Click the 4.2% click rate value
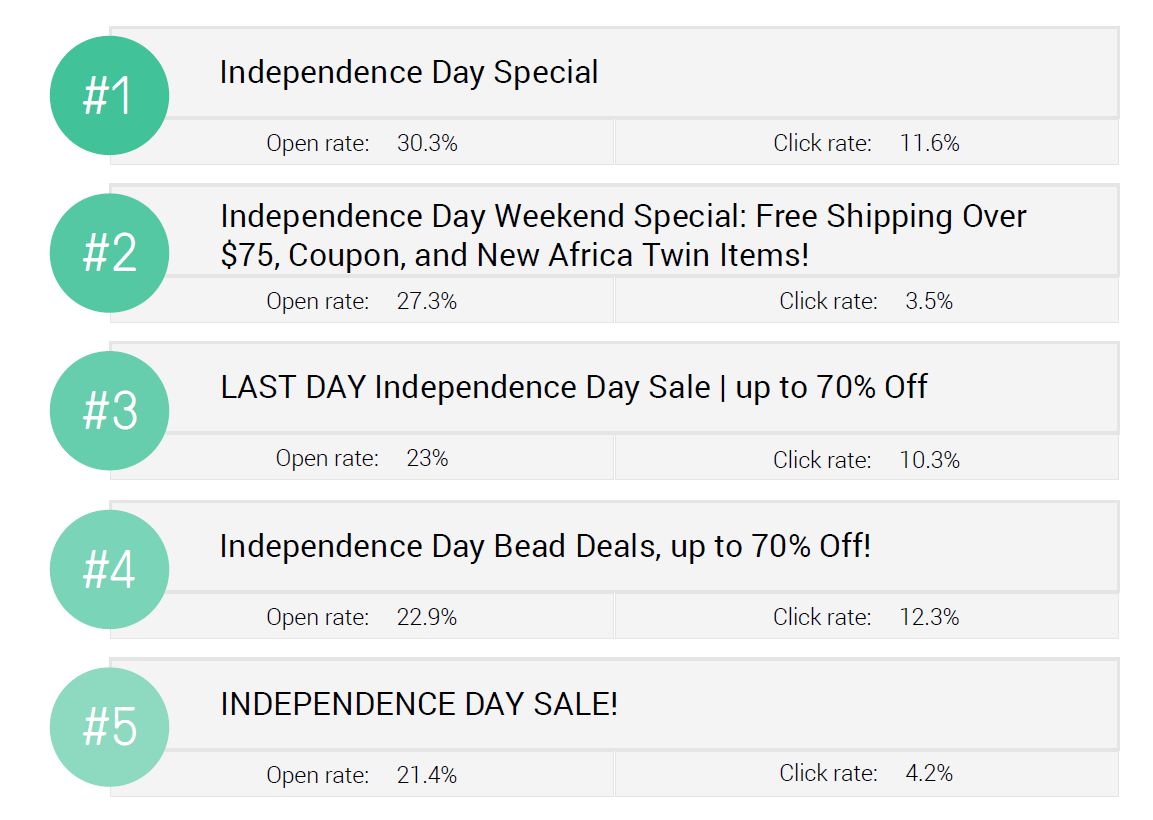Screen dimensions: 1153x820 929,773
